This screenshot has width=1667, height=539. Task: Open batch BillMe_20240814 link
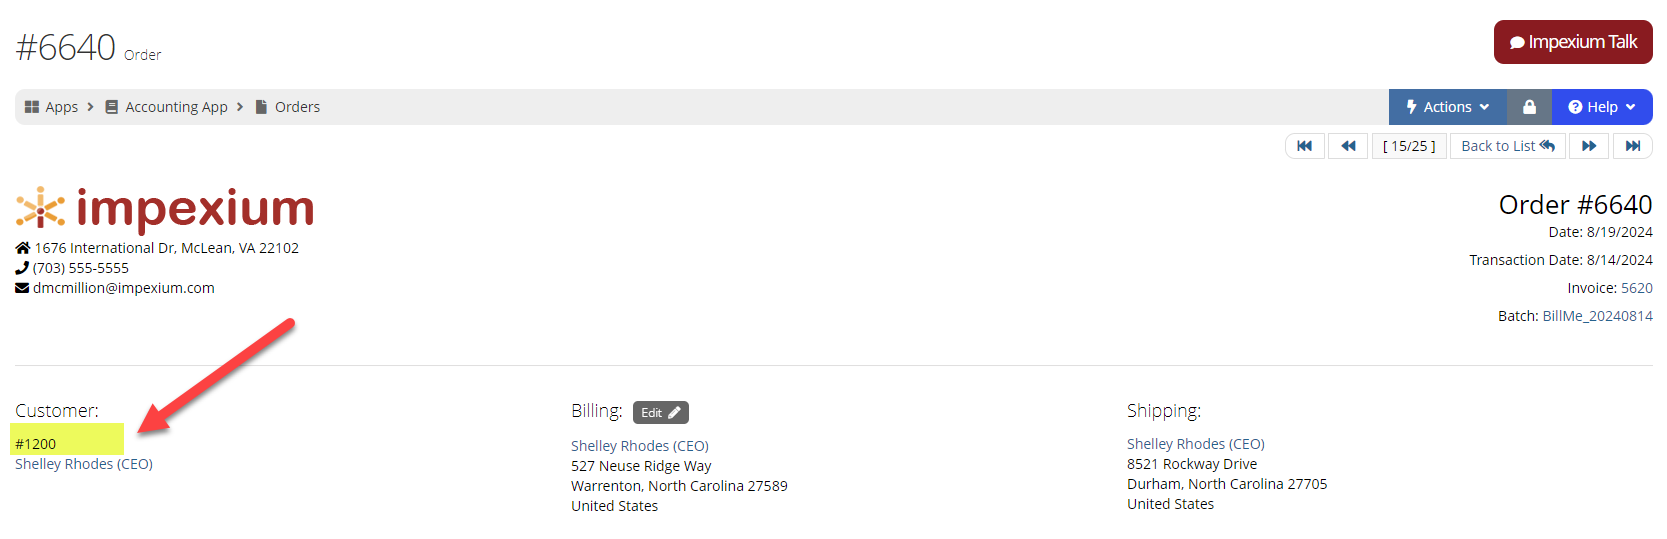[x=1597, y=316]
